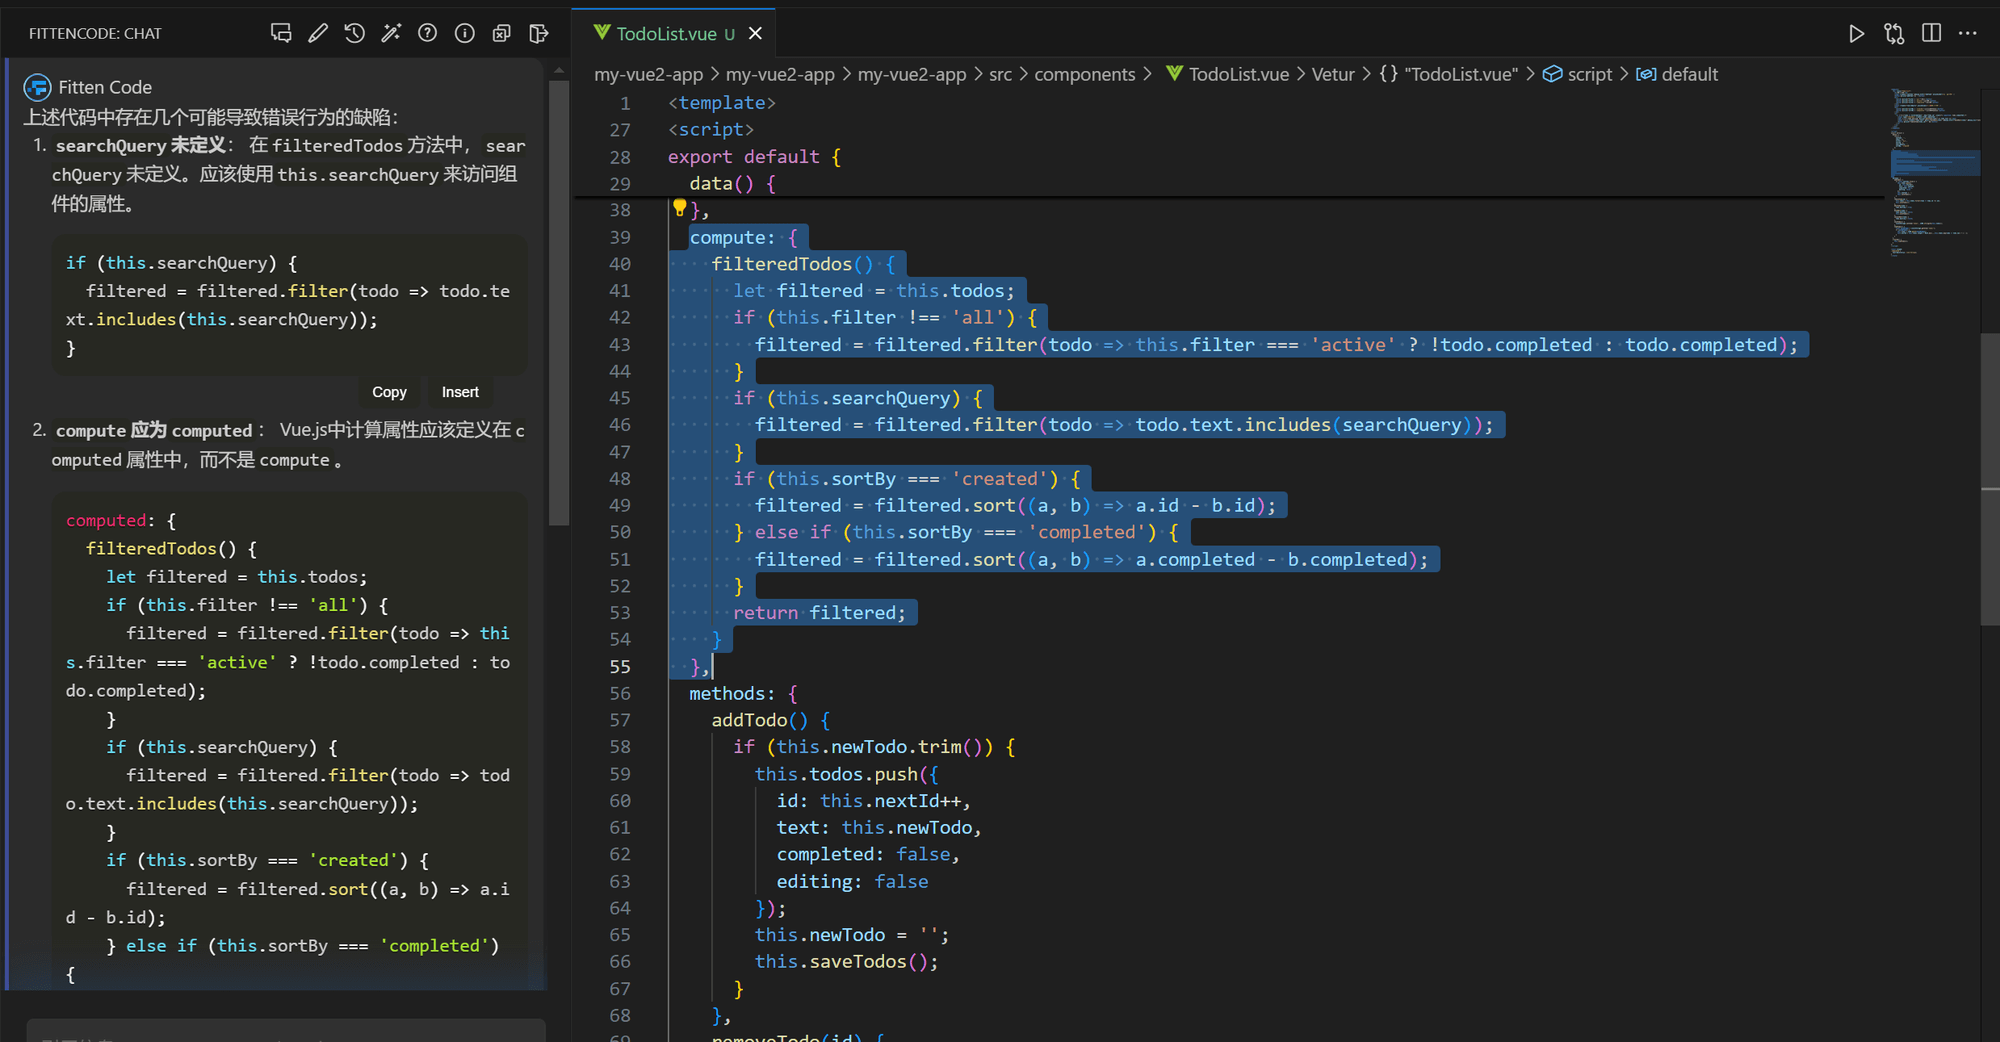The image size is (2000, 1042).
Task: Click the sticky line '<template>' at top
Action: pos(722,102)
